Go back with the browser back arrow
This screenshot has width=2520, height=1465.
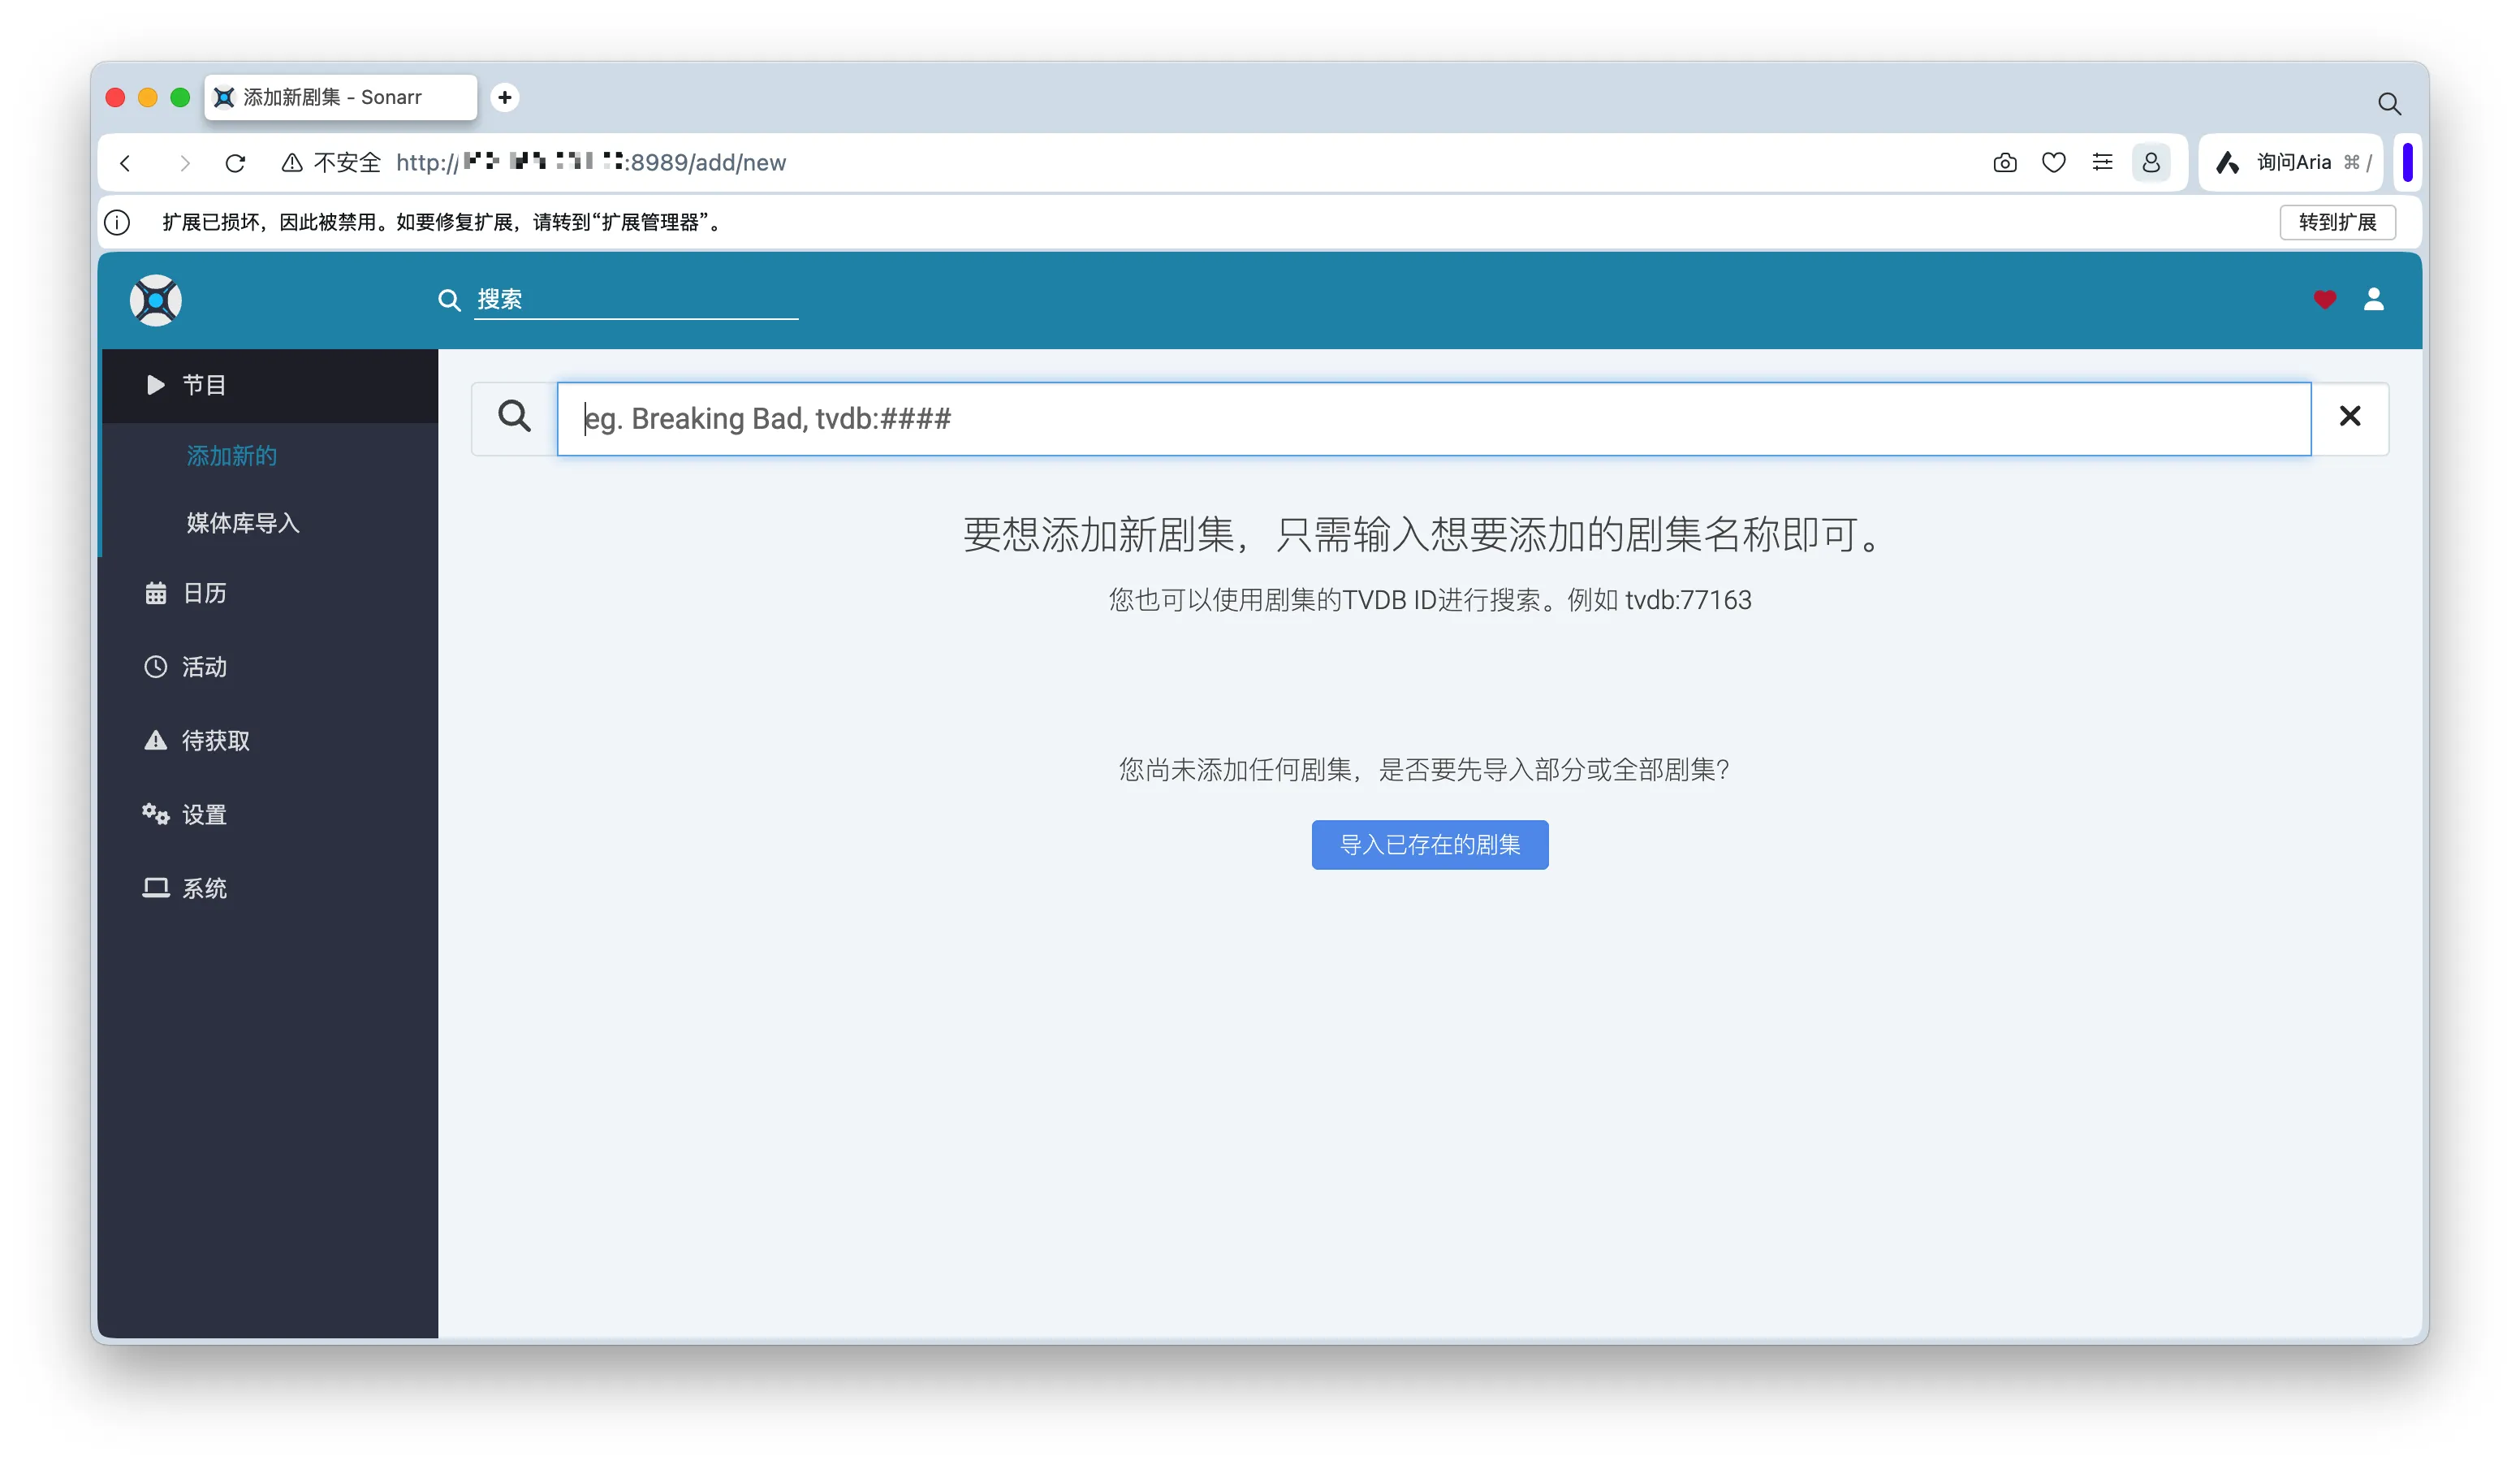click(x=126, y=163)
